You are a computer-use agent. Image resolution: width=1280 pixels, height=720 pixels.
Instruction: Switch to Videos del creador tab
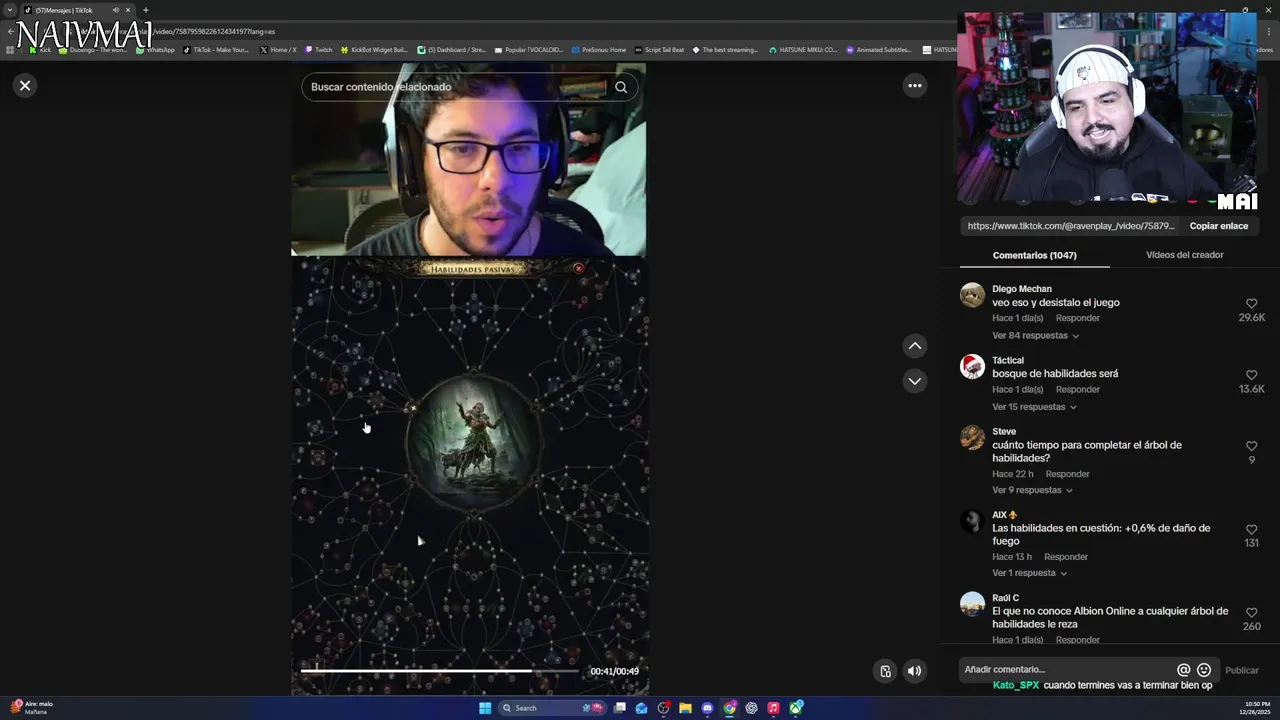[x=1184, y=255]
